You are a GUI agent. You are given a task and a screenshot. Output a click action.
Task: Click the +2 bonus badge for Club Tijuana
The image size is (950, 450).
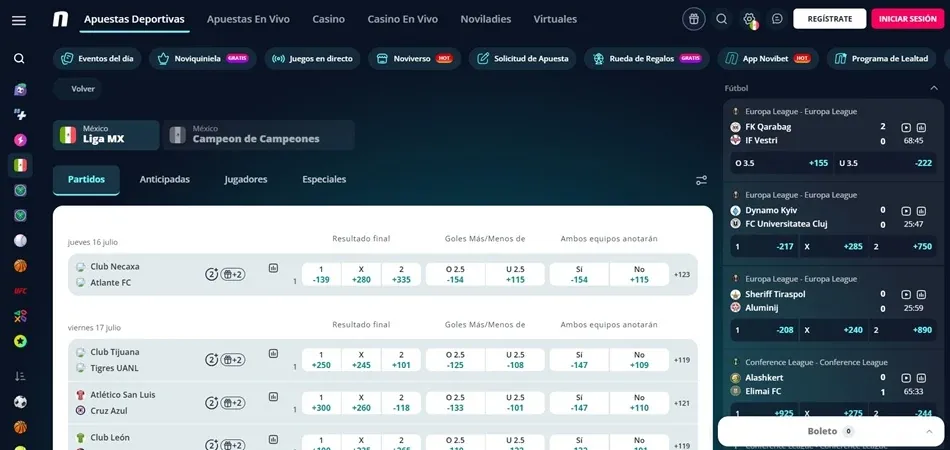coord(233,360)
